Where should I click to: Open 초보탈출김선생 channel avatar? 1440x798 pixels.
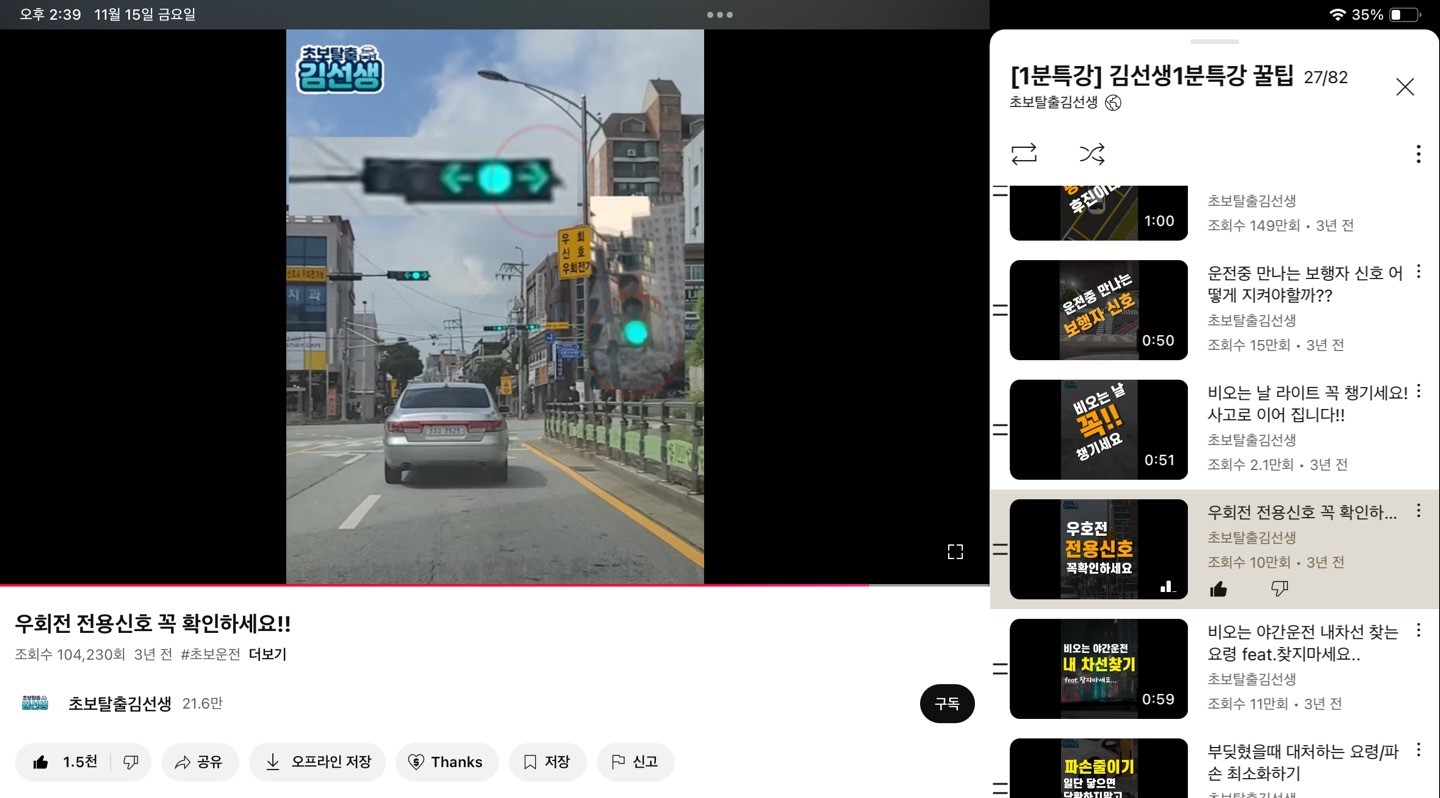[x=35, y=703]
